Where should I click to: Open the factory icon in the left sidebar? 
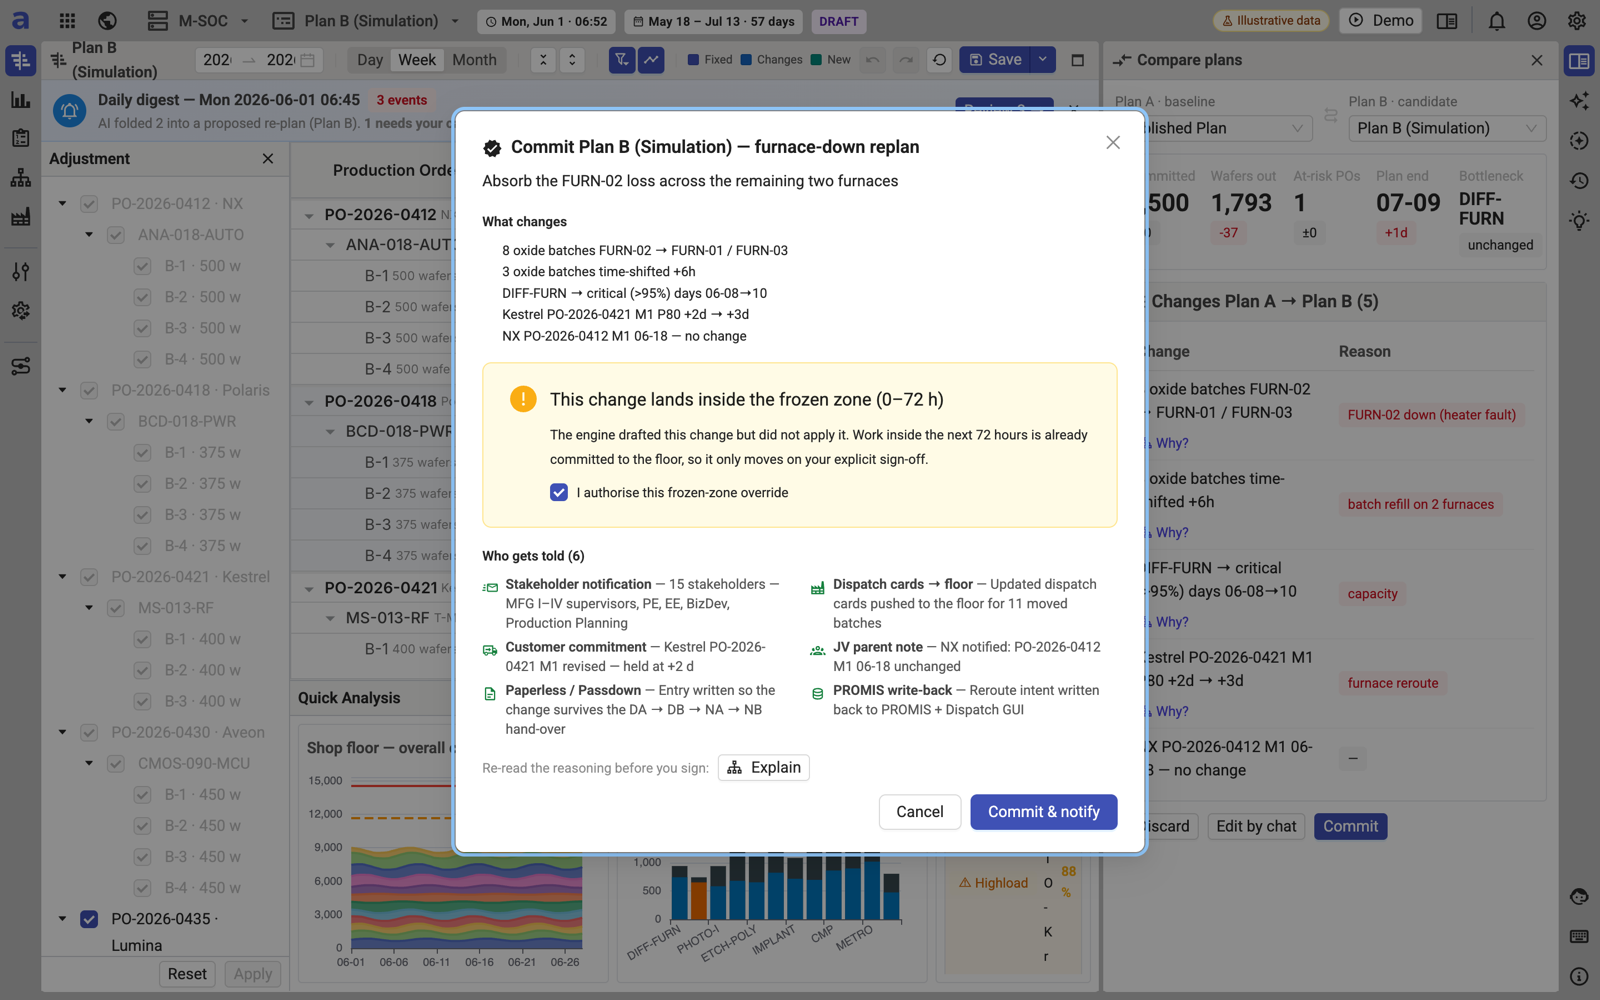point(20,217)
